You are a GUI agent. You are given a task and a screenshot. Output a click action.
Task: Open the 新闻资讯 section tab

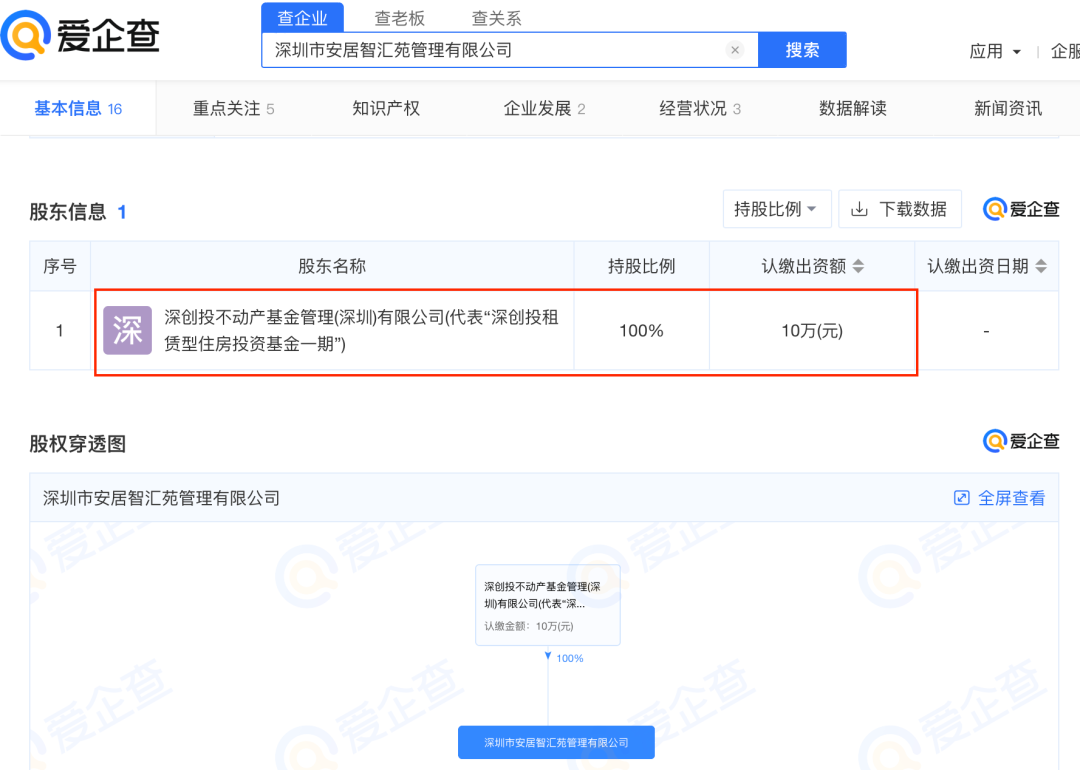pos(1008,108)
